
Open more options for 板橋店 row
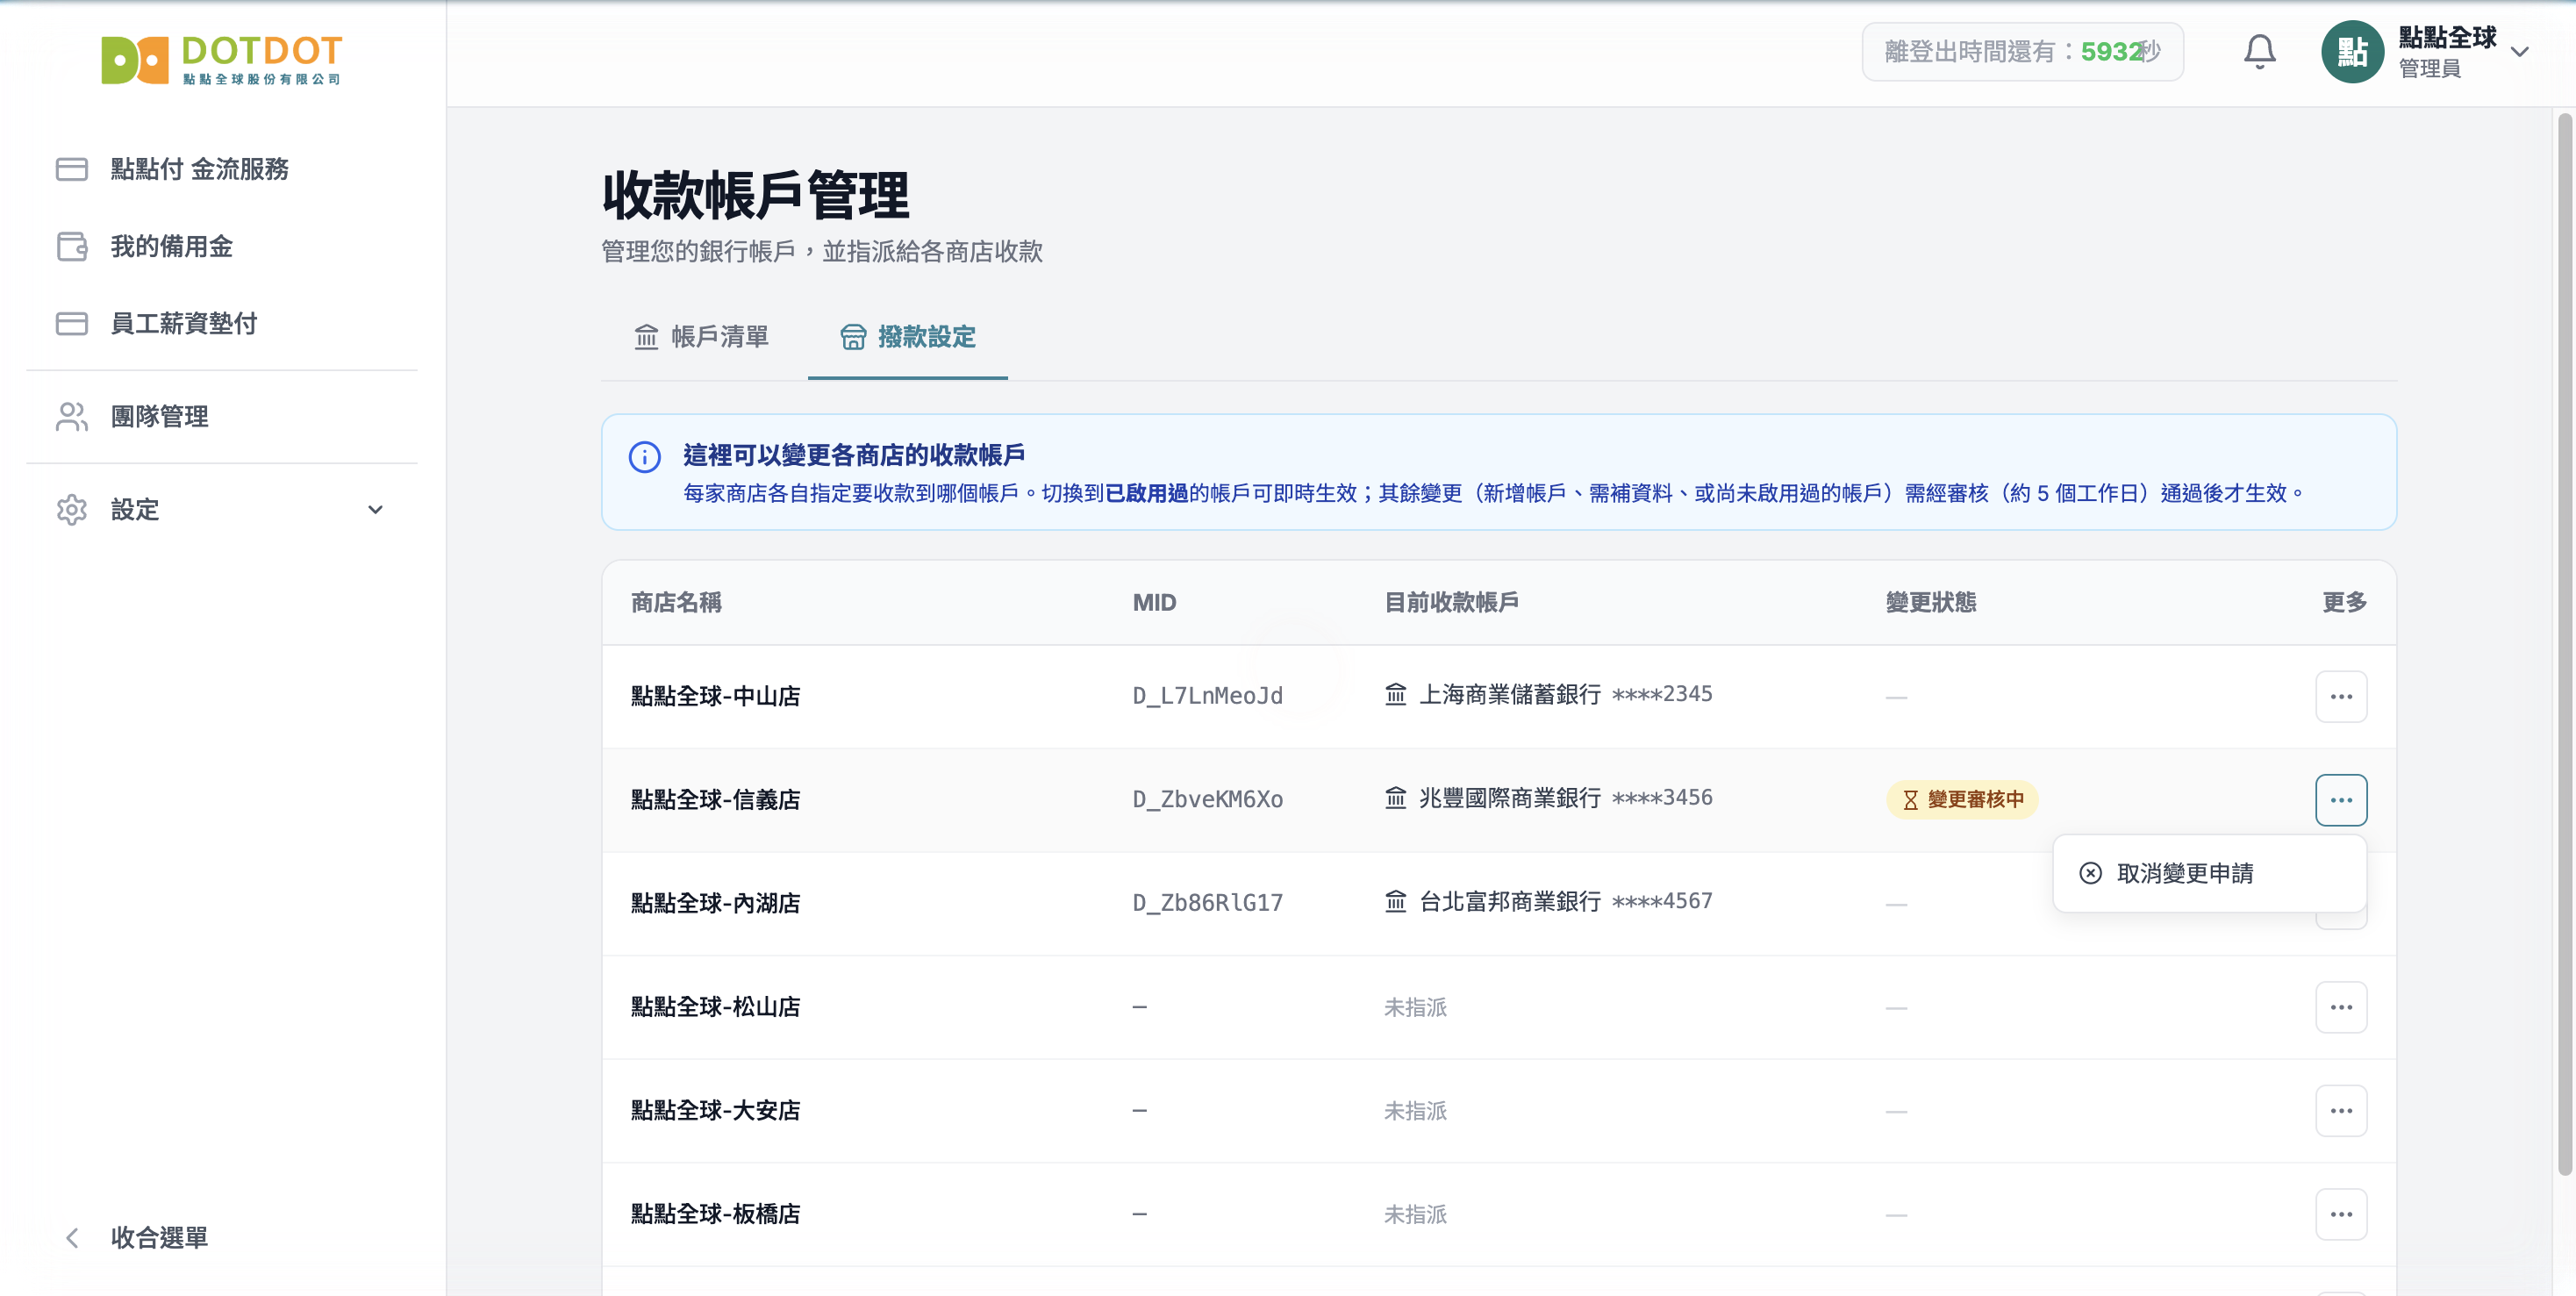2341,1214
